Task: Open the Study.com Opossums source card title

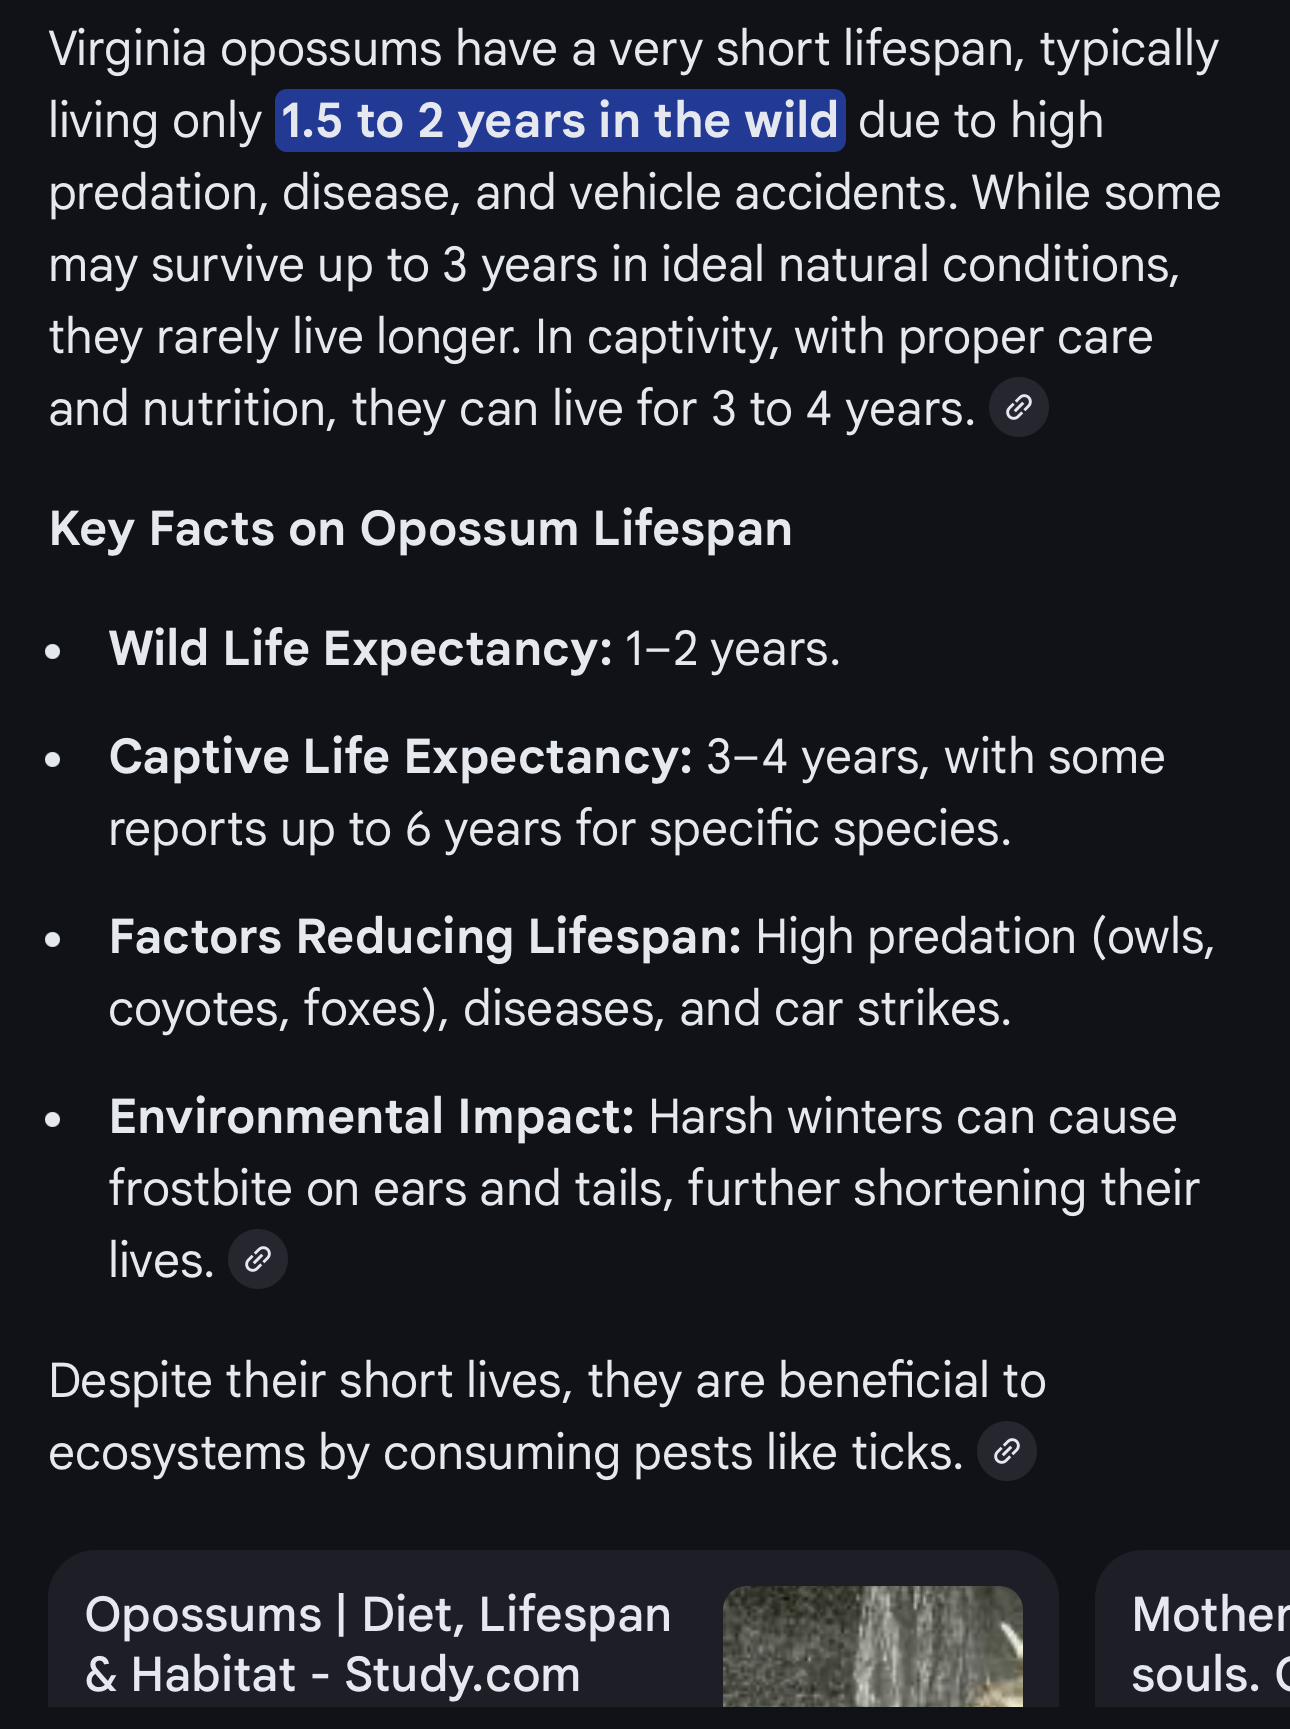Action: coord(378,1644)
